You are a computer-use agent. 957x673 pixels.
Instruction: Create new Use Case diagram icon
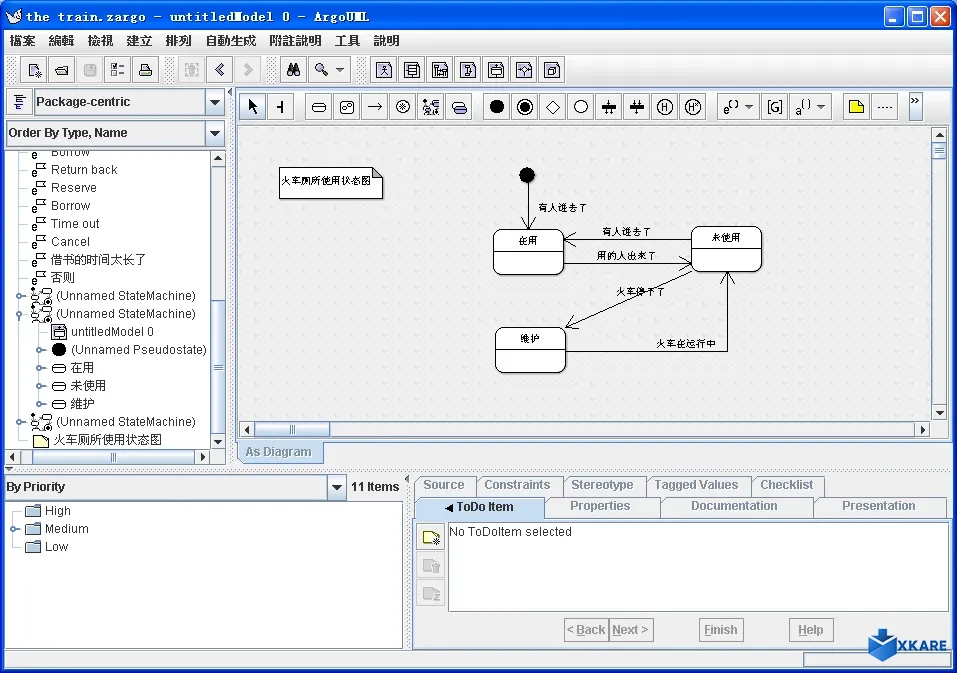[384, 70]
